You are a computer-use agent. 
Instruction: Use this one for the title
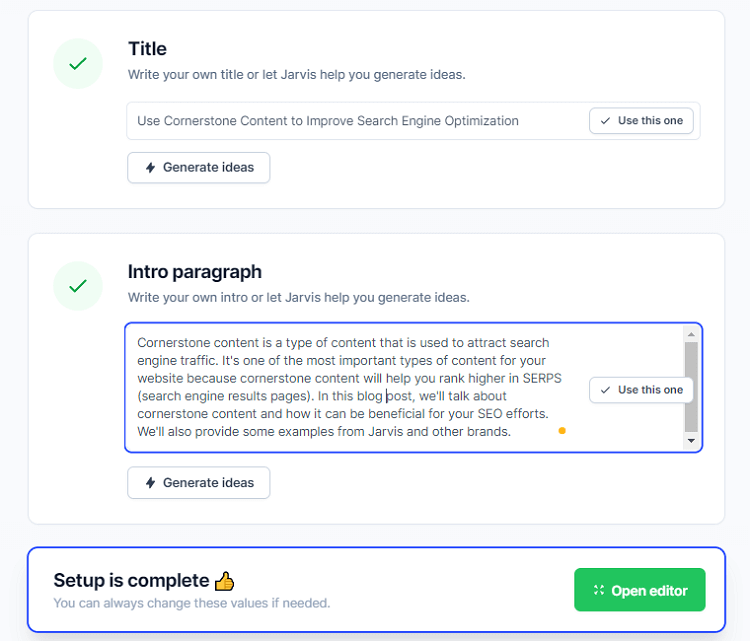pyautogui.click(x=641, y=121)
